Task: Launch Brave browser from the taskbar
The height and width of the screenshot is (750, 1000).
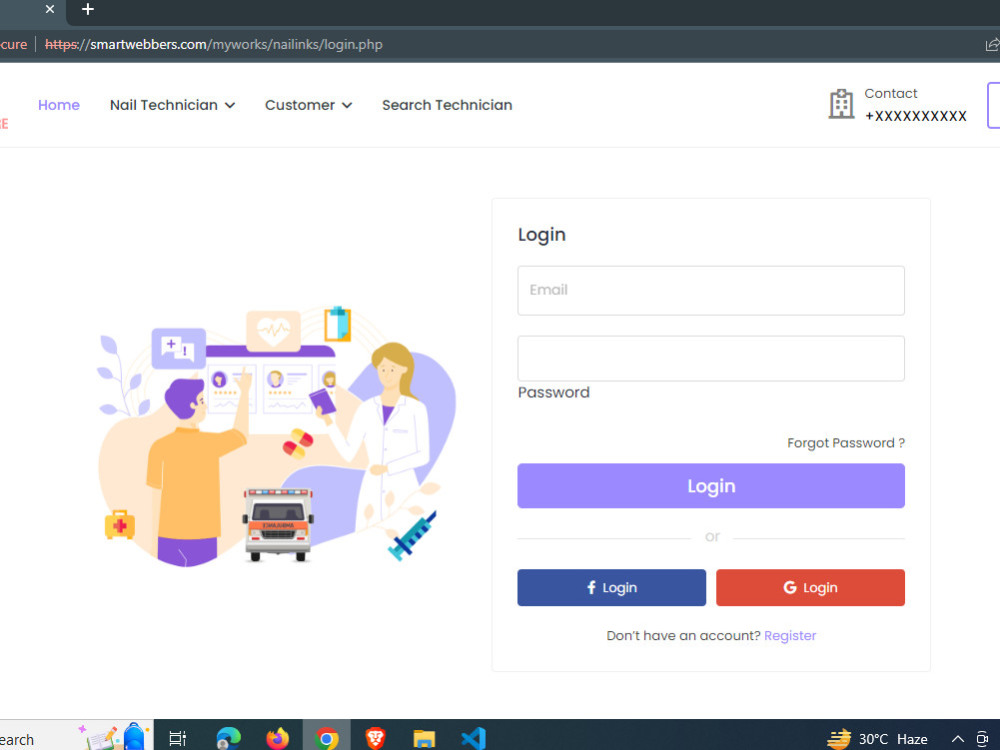Action: point(376,739)
